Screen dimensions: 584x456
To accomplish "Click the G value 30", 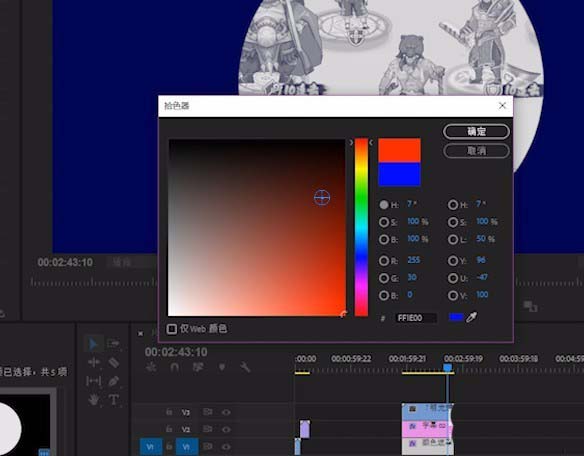I will point(412,278).
